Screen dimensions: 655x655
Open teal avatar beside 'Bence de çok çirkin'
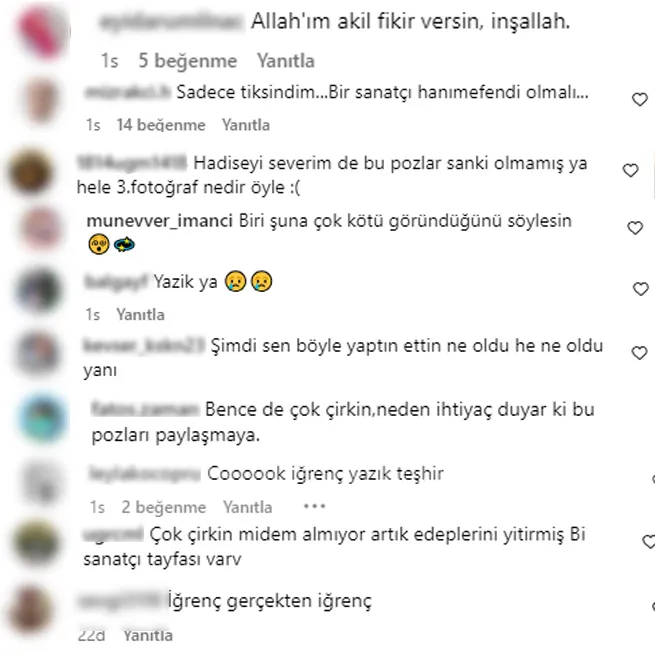coord(43,418)
